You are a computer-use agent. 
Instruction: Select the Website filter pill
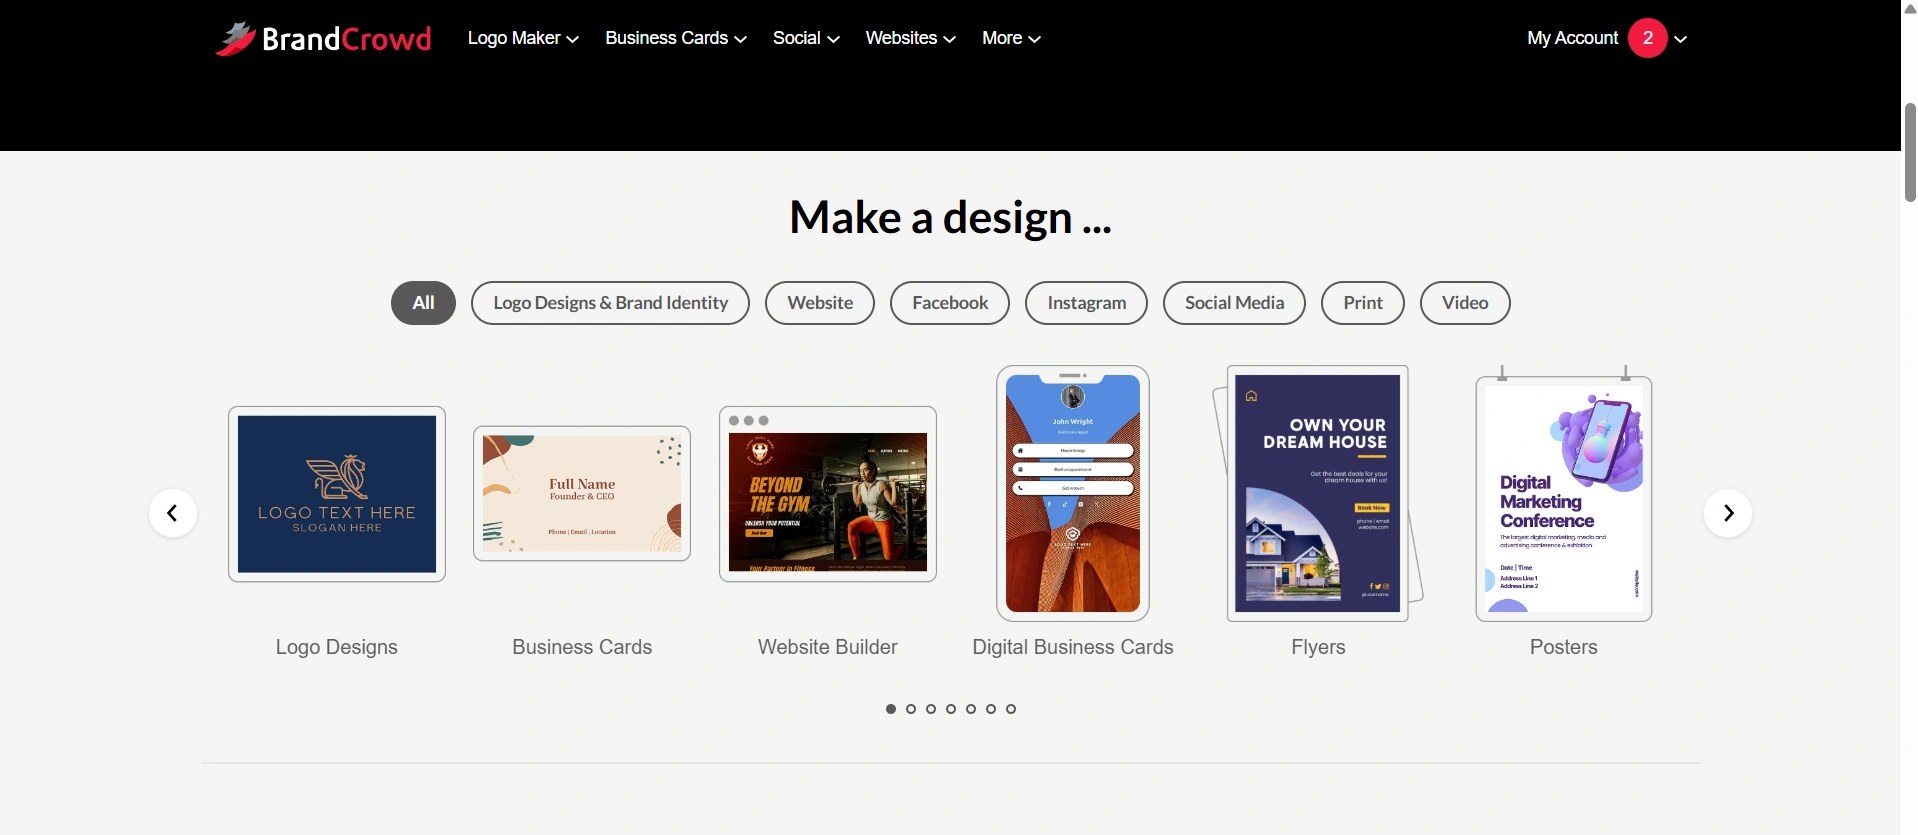[x=820, y=303]
